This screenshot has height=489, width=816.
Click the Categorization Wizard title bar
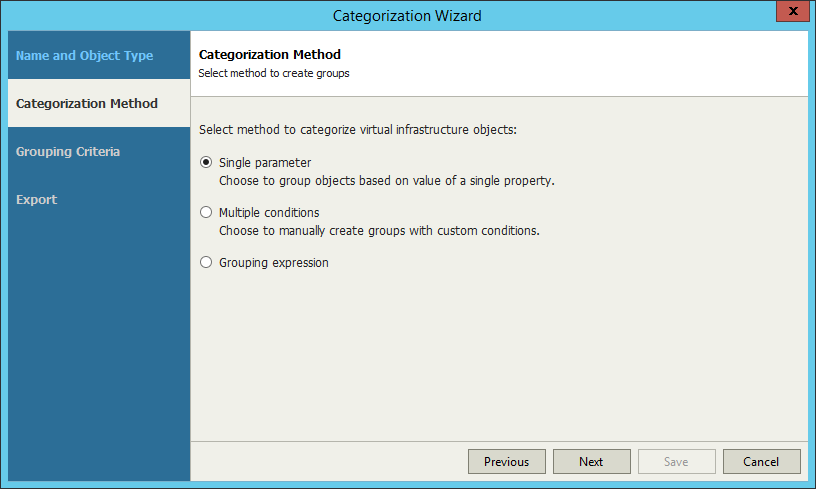point(407,16)
